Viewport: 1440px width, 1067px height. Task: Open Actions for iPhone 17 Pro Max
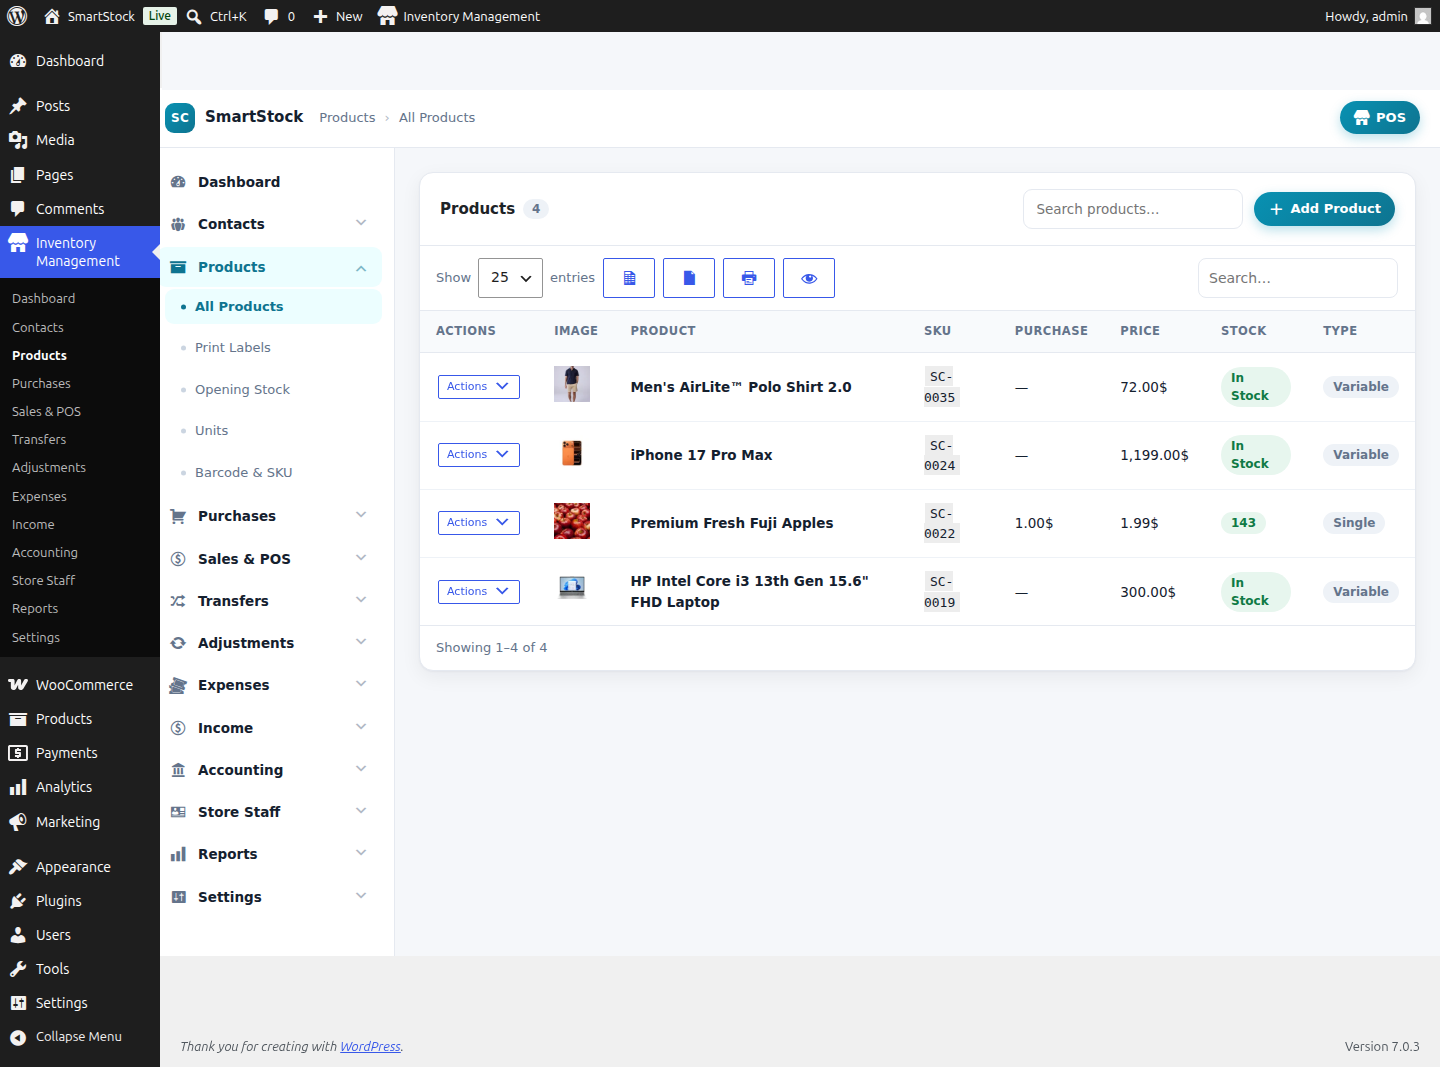479,455
